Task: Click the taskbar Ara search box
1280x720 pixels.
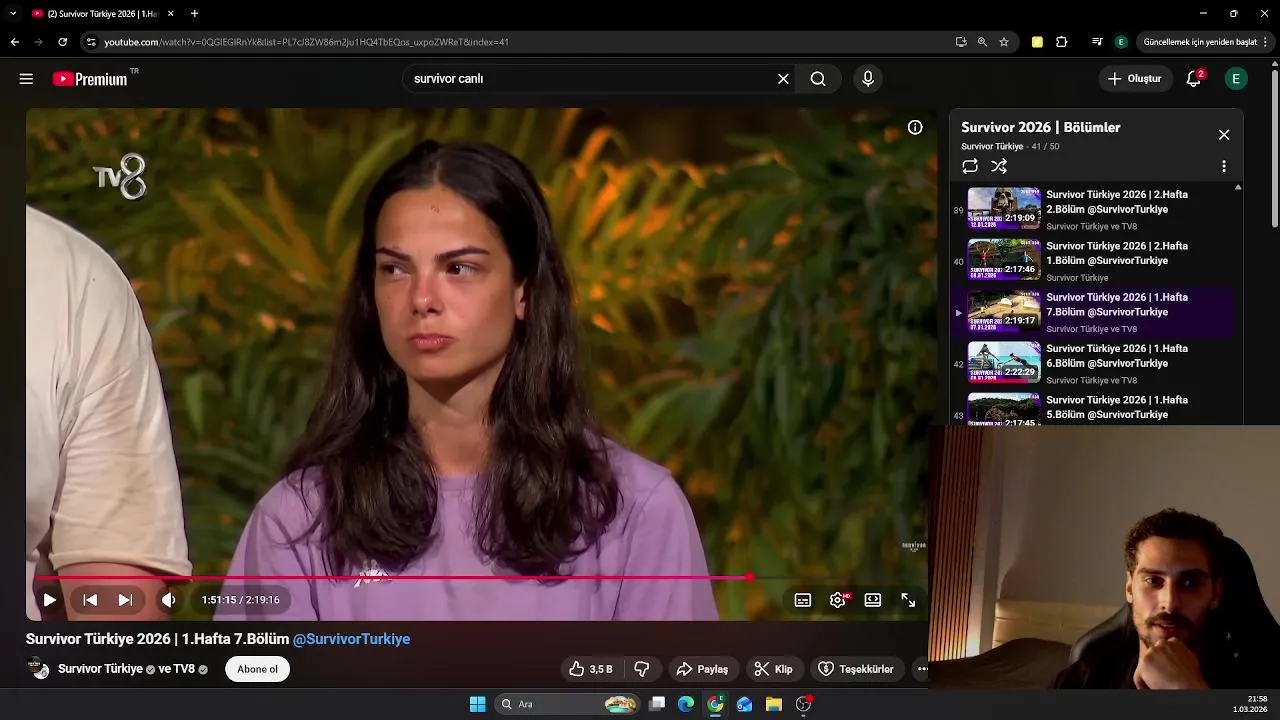Action: 567,704
